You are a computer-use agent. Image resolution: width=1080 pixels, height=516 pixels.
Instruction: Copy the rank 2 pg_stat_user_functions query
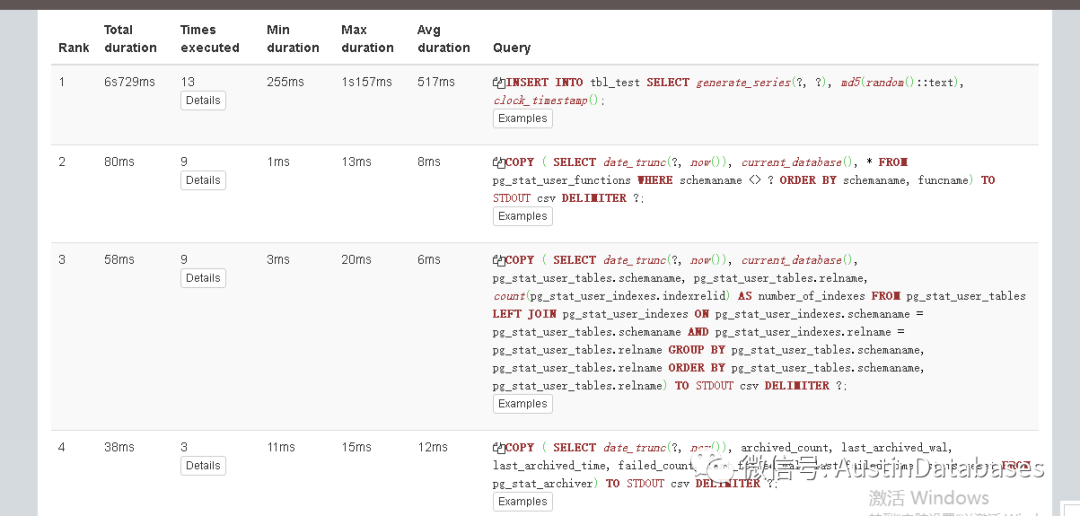tap(499, 163)
